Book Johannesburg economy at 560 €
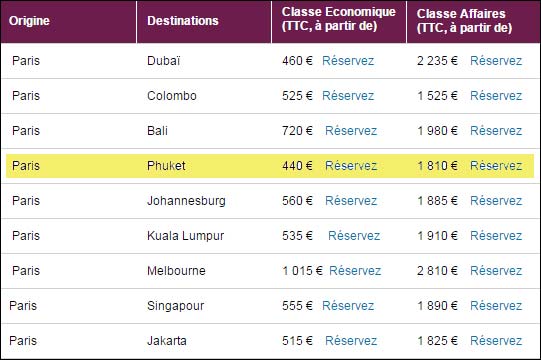Viewport: 541px width, 360px height. 351,201
